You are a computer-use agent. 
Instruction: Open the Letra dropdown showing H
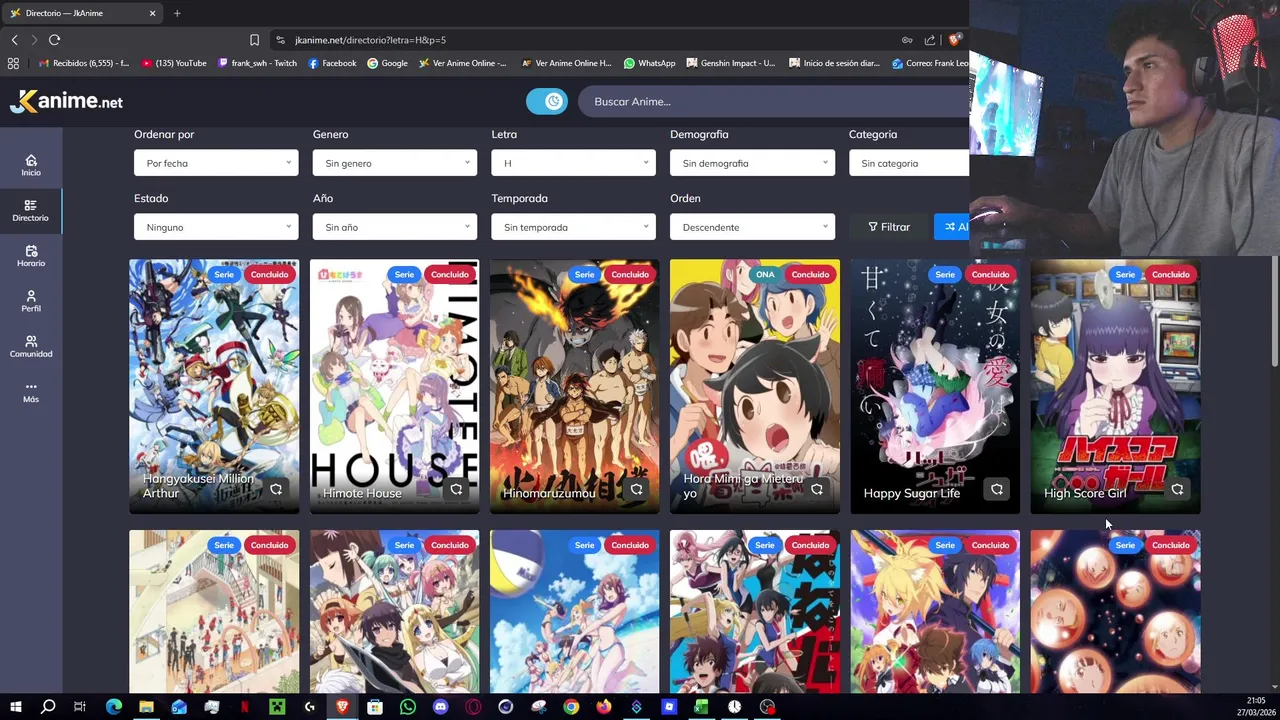pos(573,163)
